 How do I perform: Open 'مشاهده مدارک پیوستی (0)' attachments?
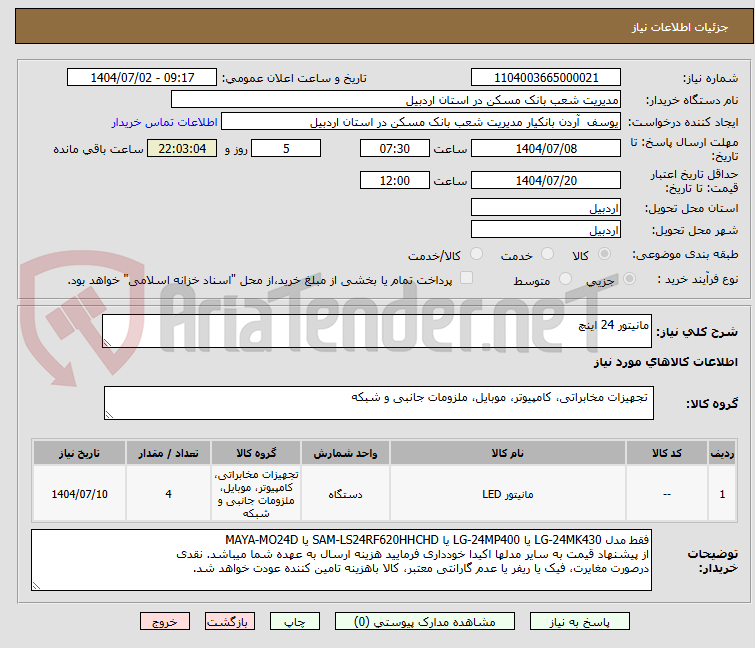click(x=425, y=622)
